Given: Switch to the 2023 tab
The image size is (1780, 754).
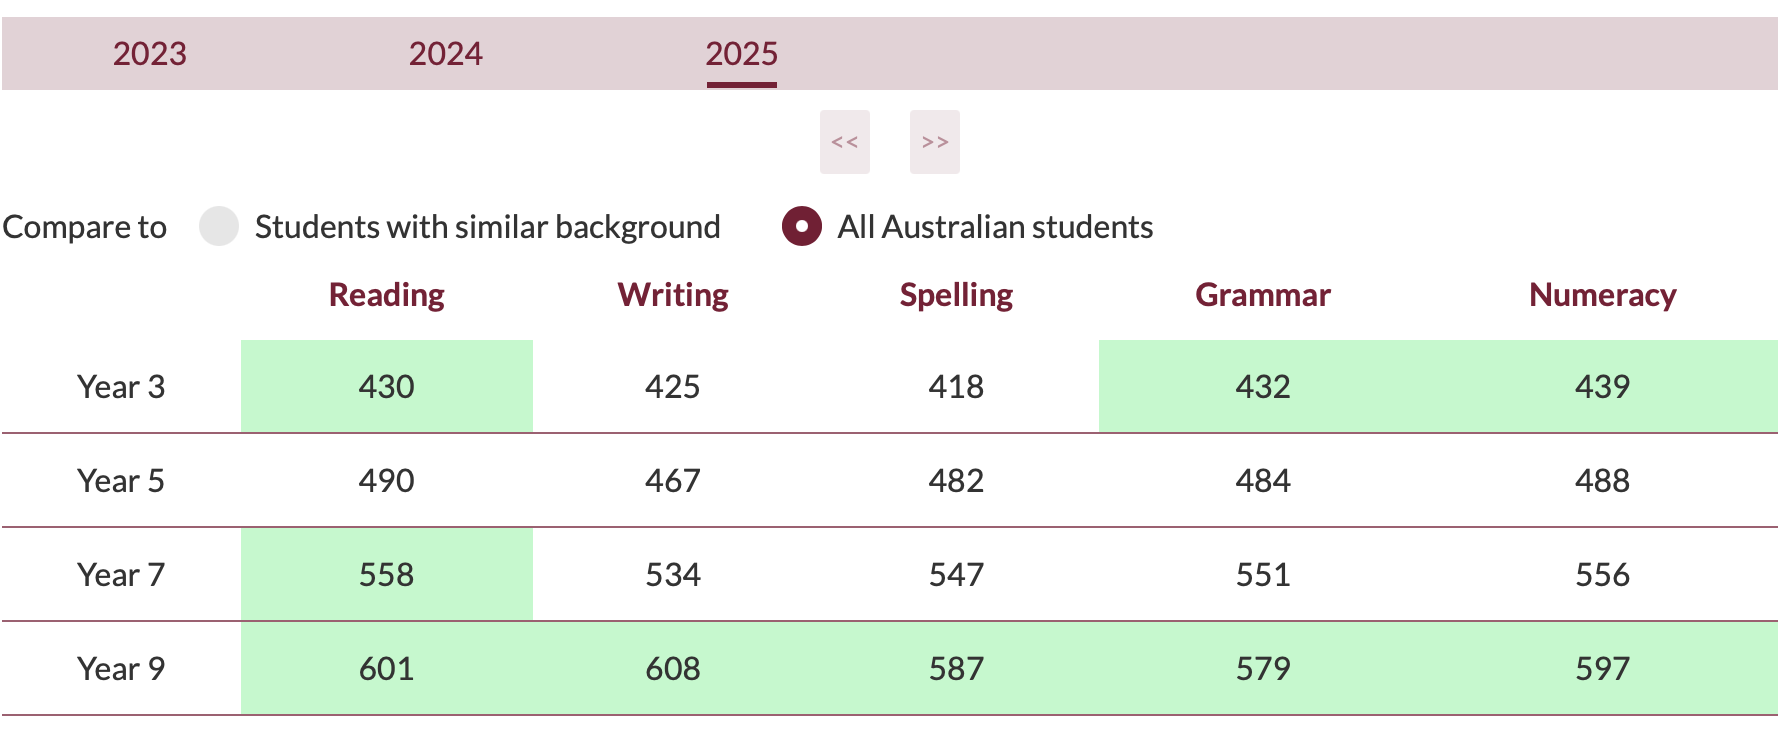Looking at the screenshot, I should tap(149, 53).
